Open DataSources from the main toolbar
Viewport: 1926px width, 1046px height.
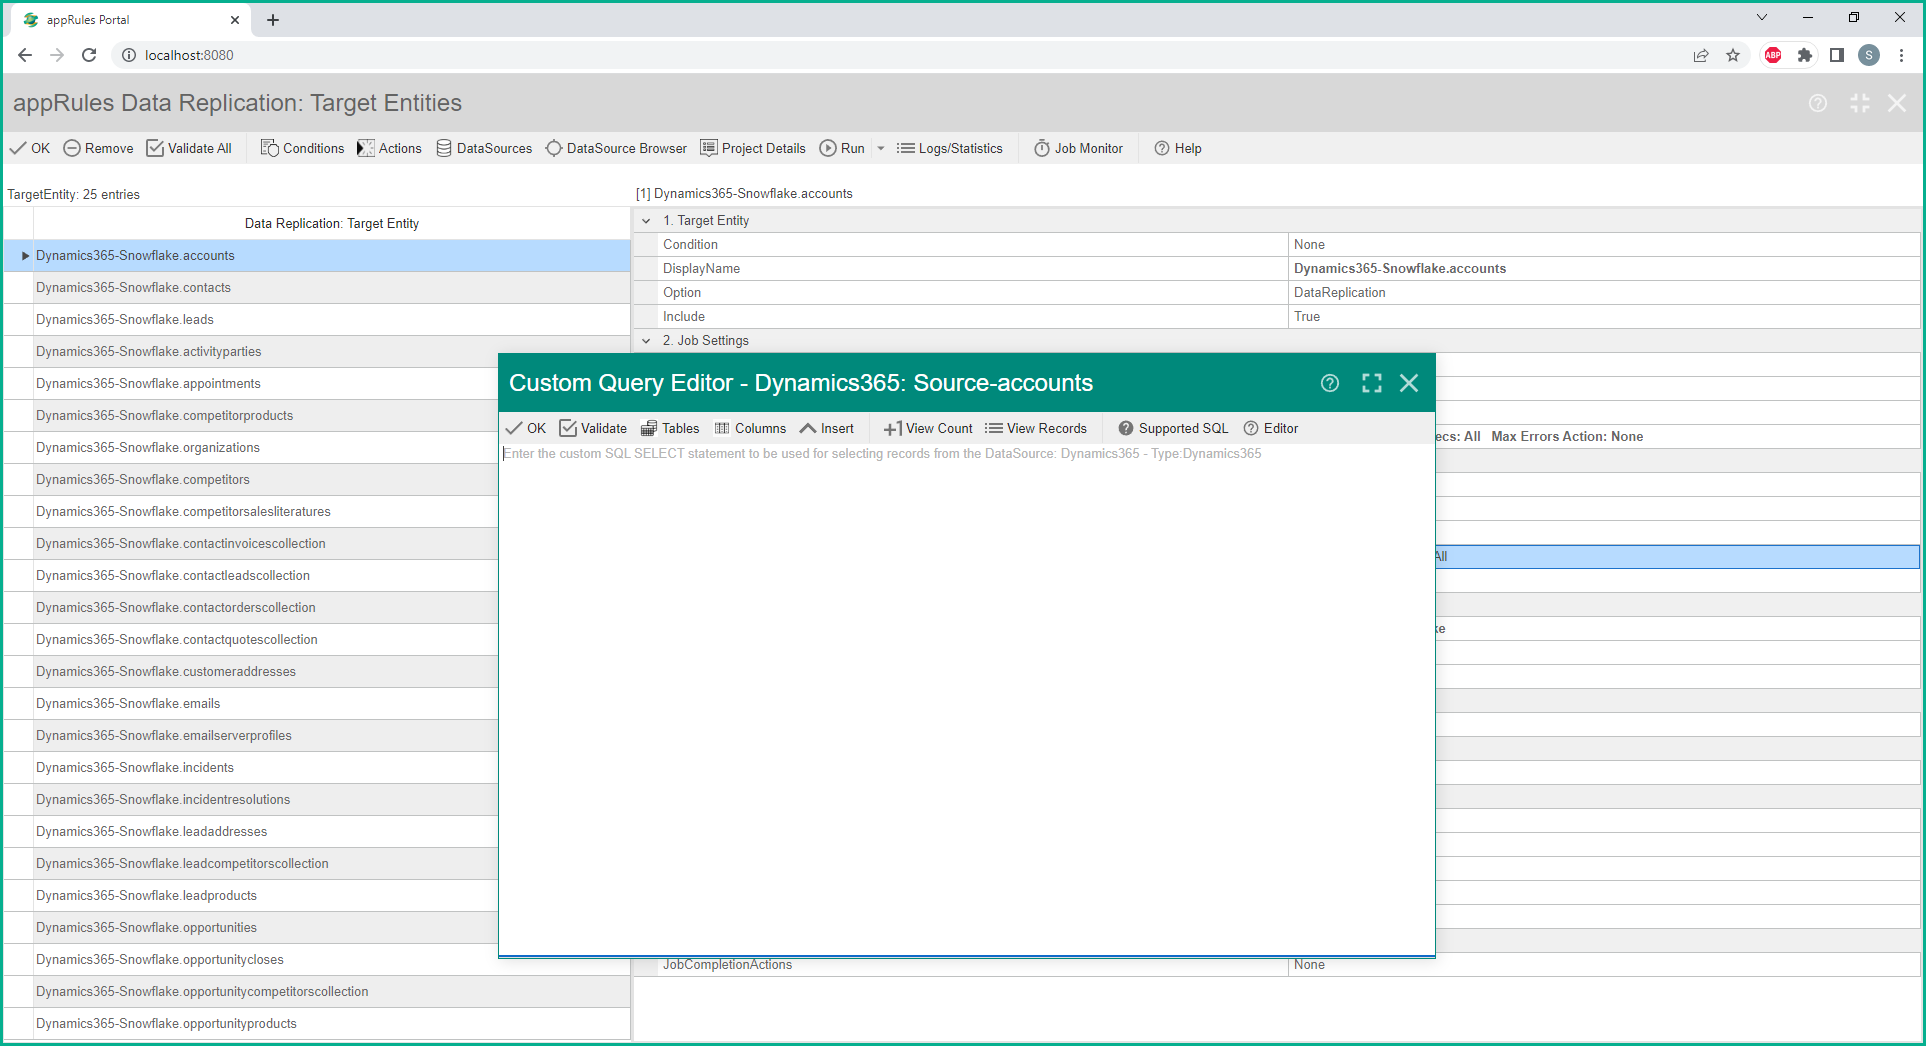484,148
